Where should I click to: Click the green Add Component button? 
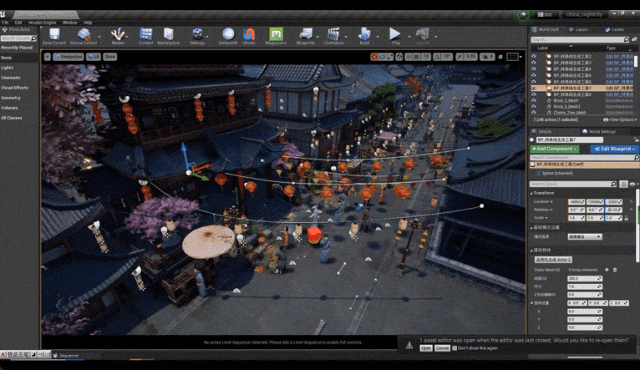554,149
